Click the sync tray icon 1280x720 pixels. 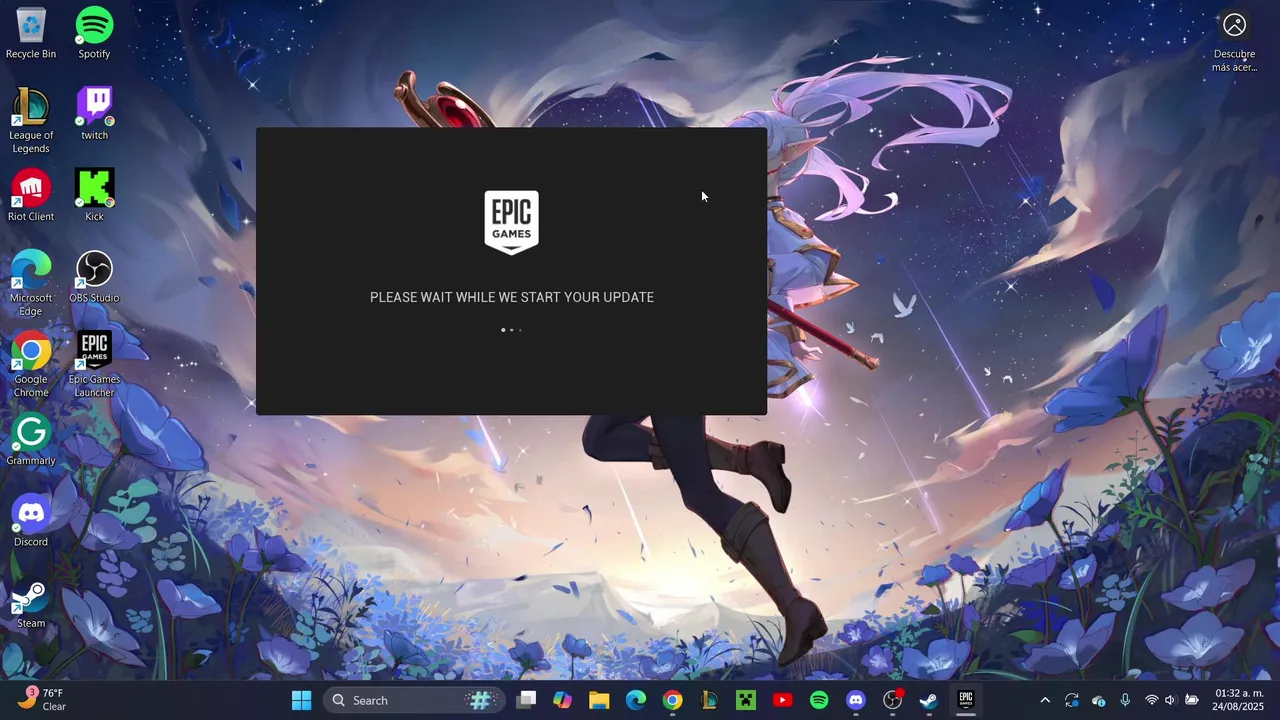pos(1072,700)
